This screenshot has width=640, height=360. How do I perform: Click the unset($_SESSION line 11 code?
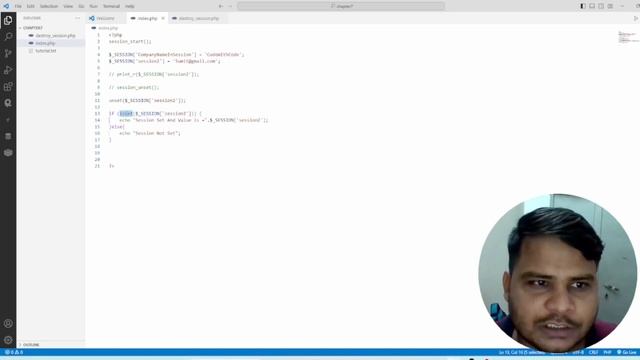(147, 100)
